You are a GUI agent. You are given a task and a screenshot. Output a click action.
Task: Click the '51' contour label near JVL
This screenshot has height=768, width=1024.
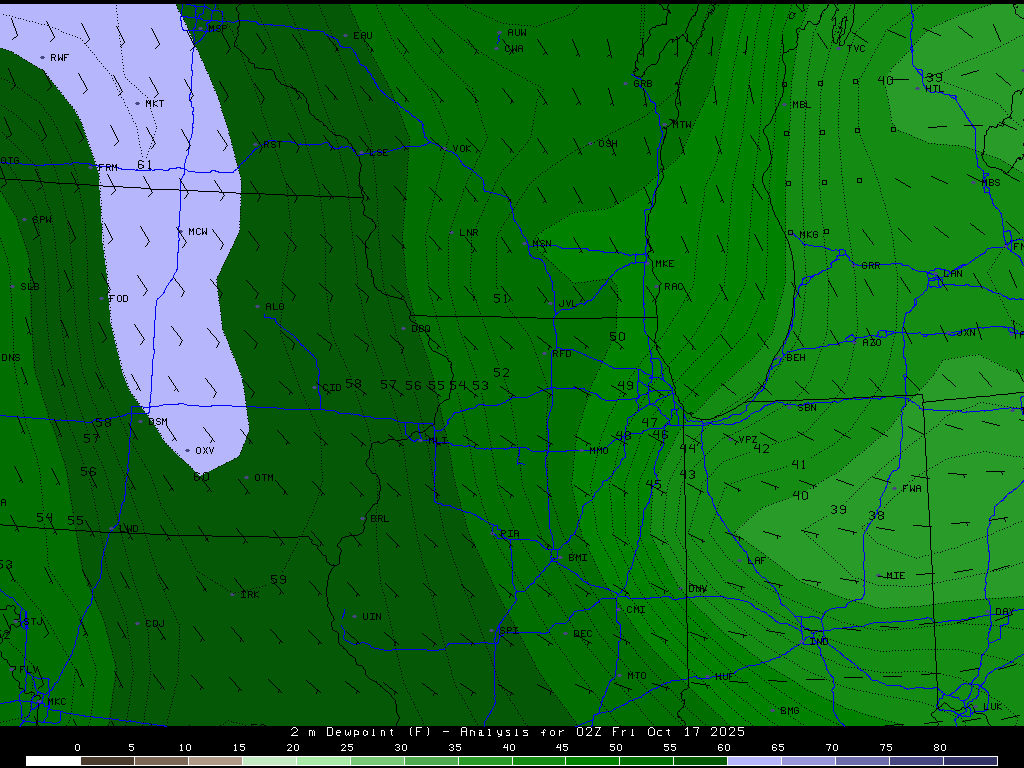coord(501,298)
